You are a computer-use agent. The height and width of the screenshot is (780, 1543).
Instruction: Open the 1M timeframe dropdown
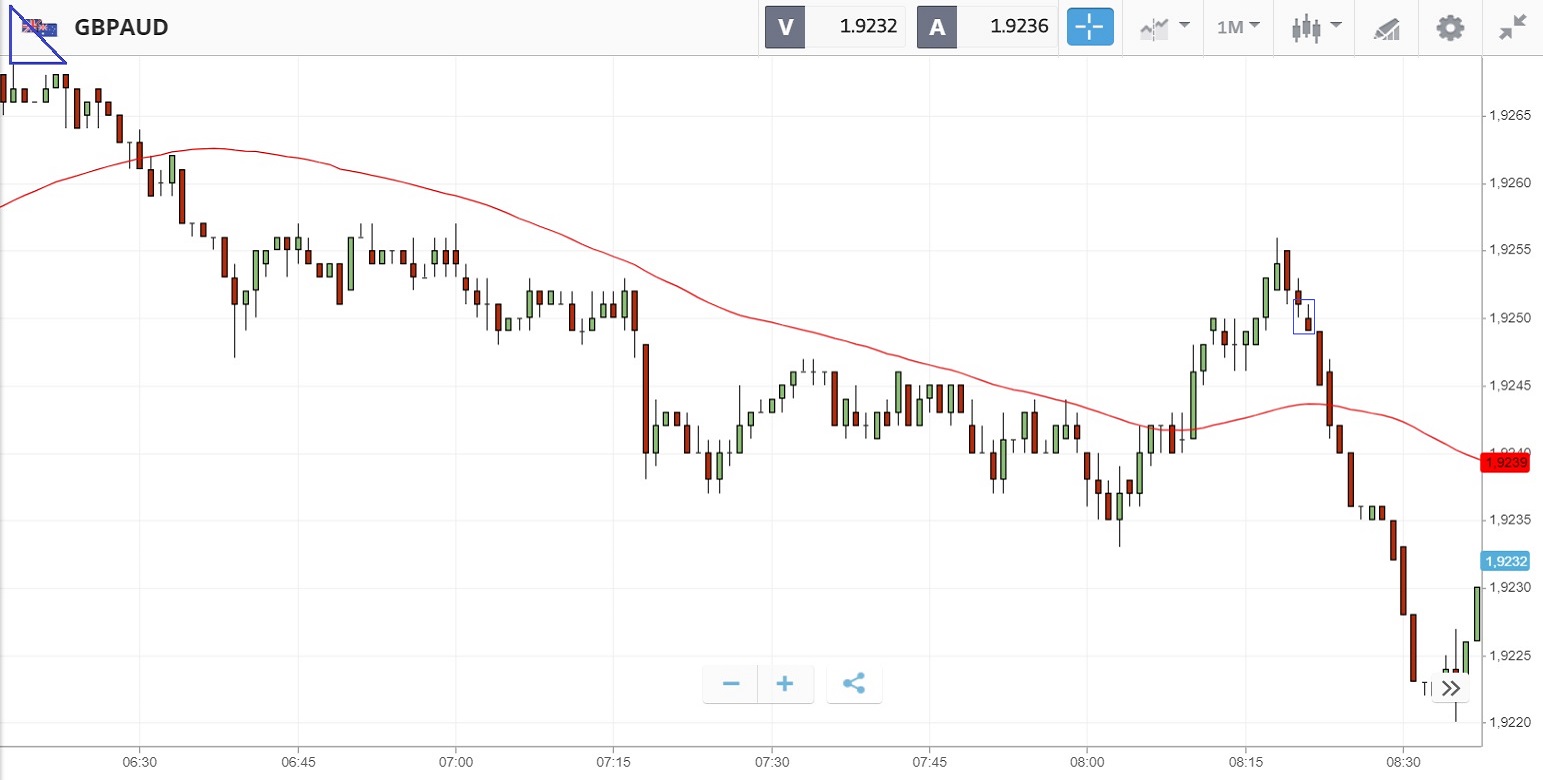1238,27
